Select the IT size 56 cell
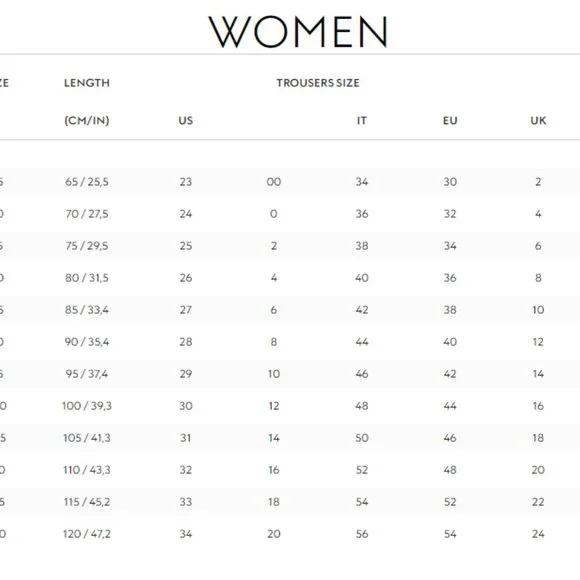 click(x=362, y=534)
